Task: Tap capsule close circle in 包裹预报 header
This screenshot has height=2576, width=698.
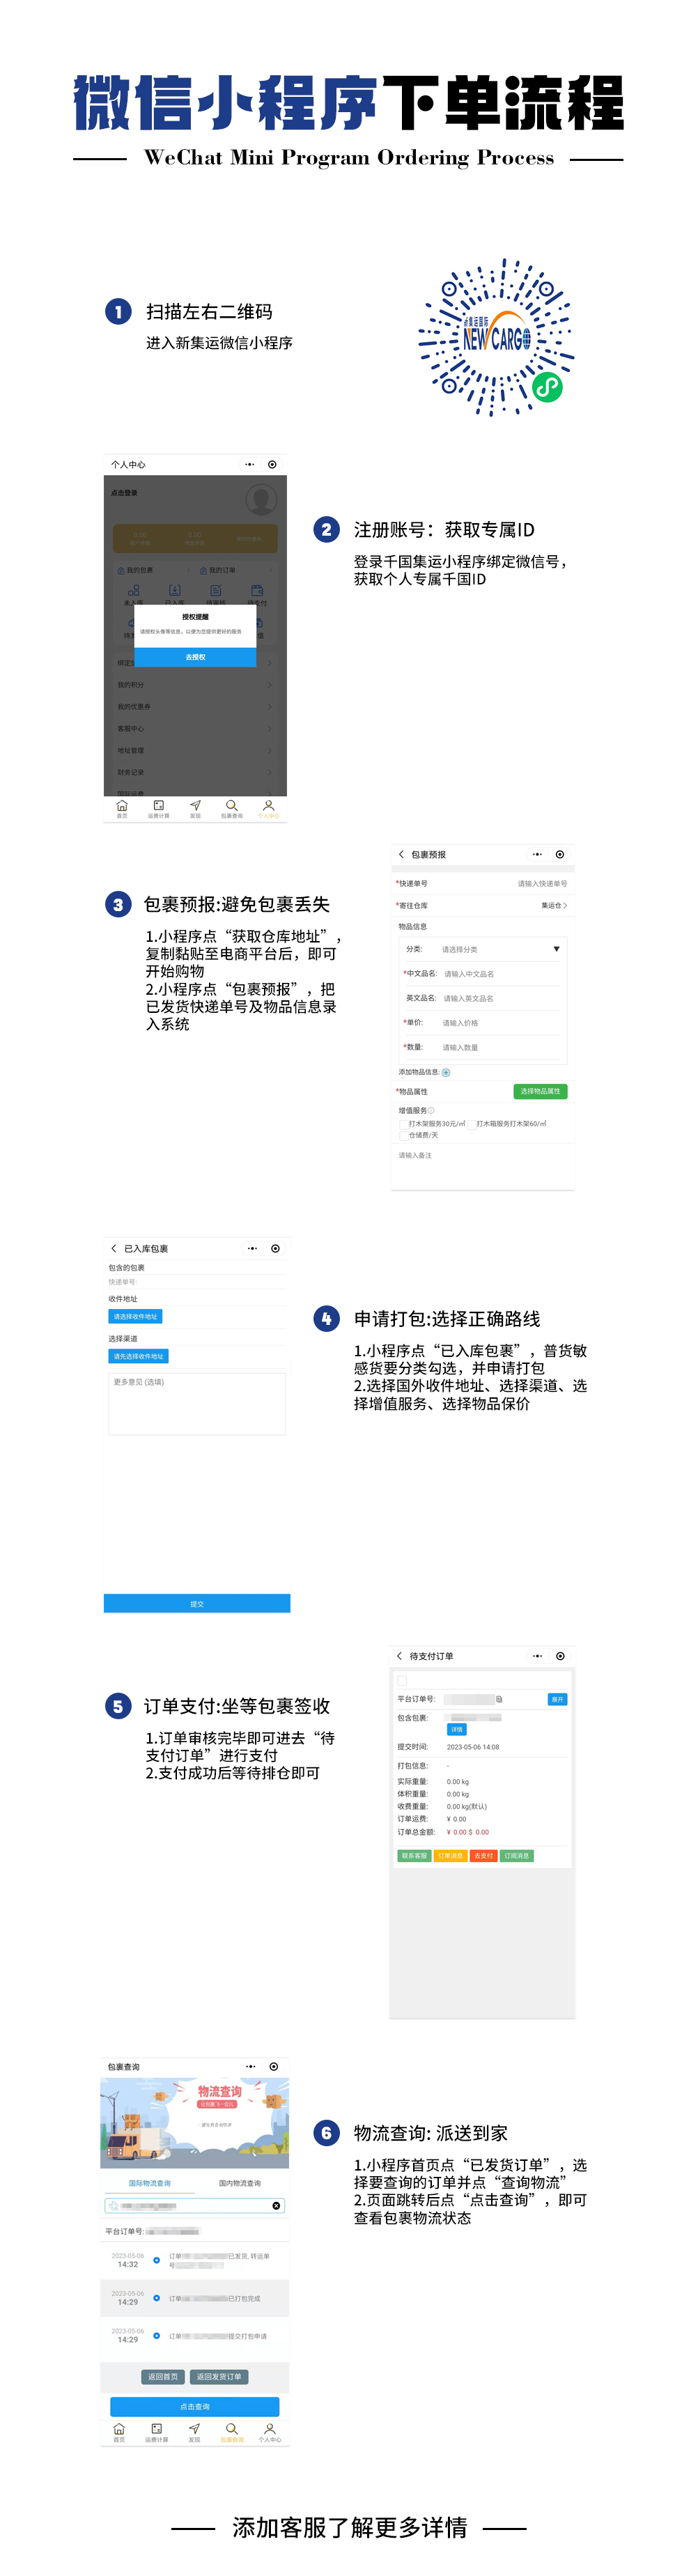Action: coord(560,854)
